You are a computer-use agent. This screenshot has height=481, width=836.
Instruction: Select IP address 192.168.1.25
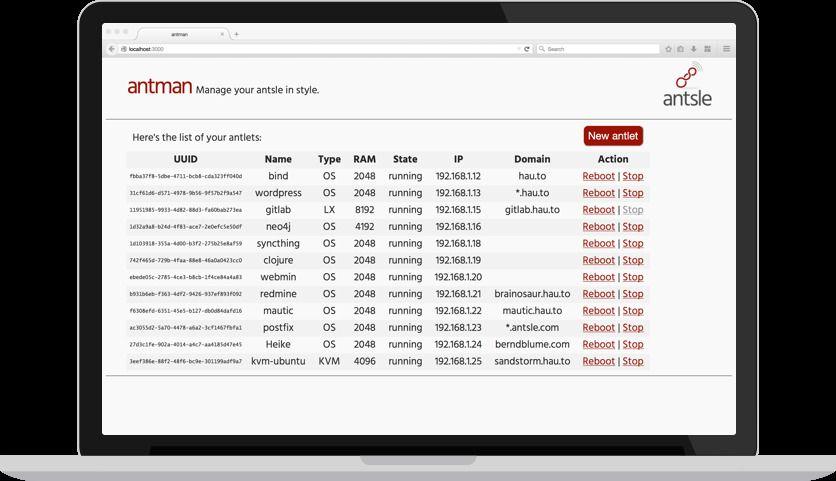(458, 361)
